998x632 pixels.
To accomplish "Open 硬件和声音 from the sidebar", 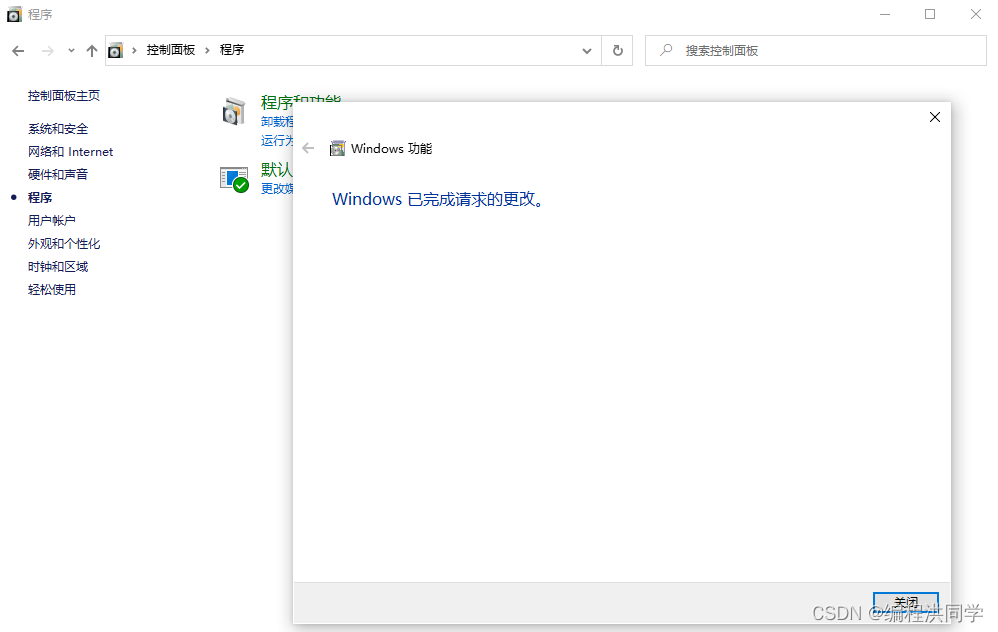I will (x=58, y=175).
